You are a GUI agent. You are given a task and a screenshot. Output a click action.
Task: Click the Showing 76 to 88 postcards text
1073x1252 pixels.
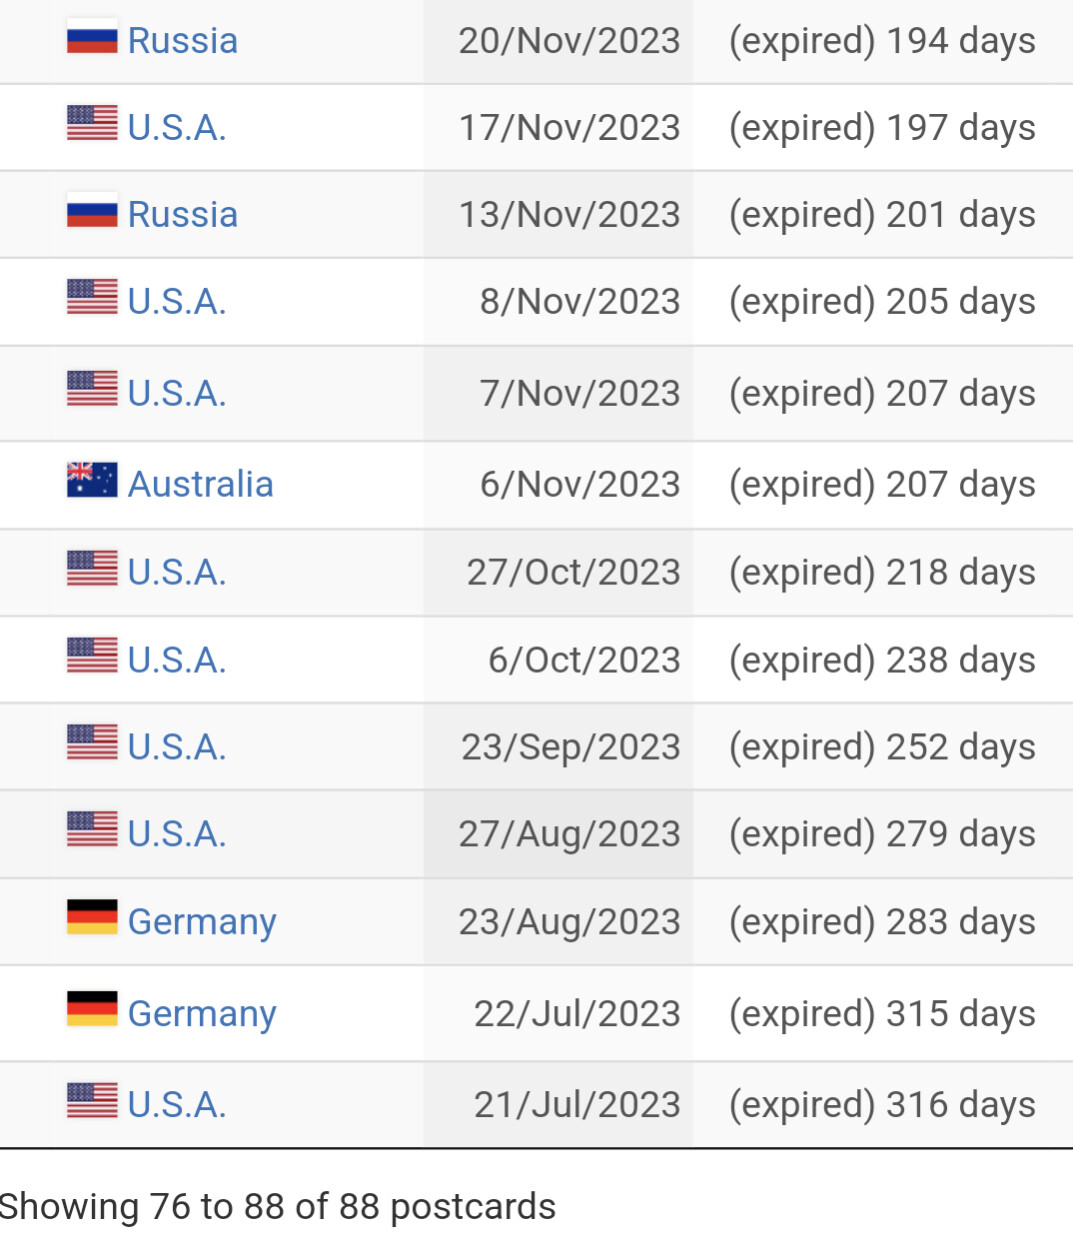click(x=278, y=1207)
